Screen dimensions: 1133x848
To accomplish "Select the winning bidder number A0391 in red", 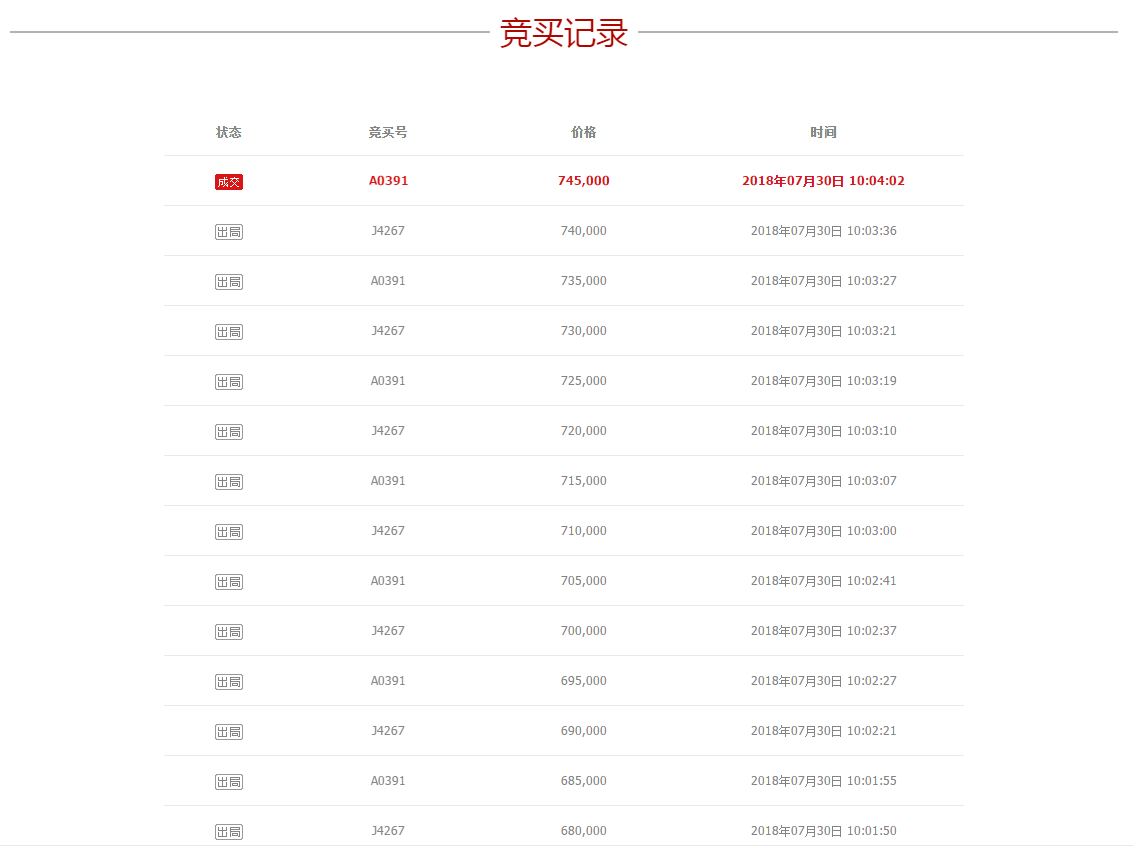I will tap(388, 181).
